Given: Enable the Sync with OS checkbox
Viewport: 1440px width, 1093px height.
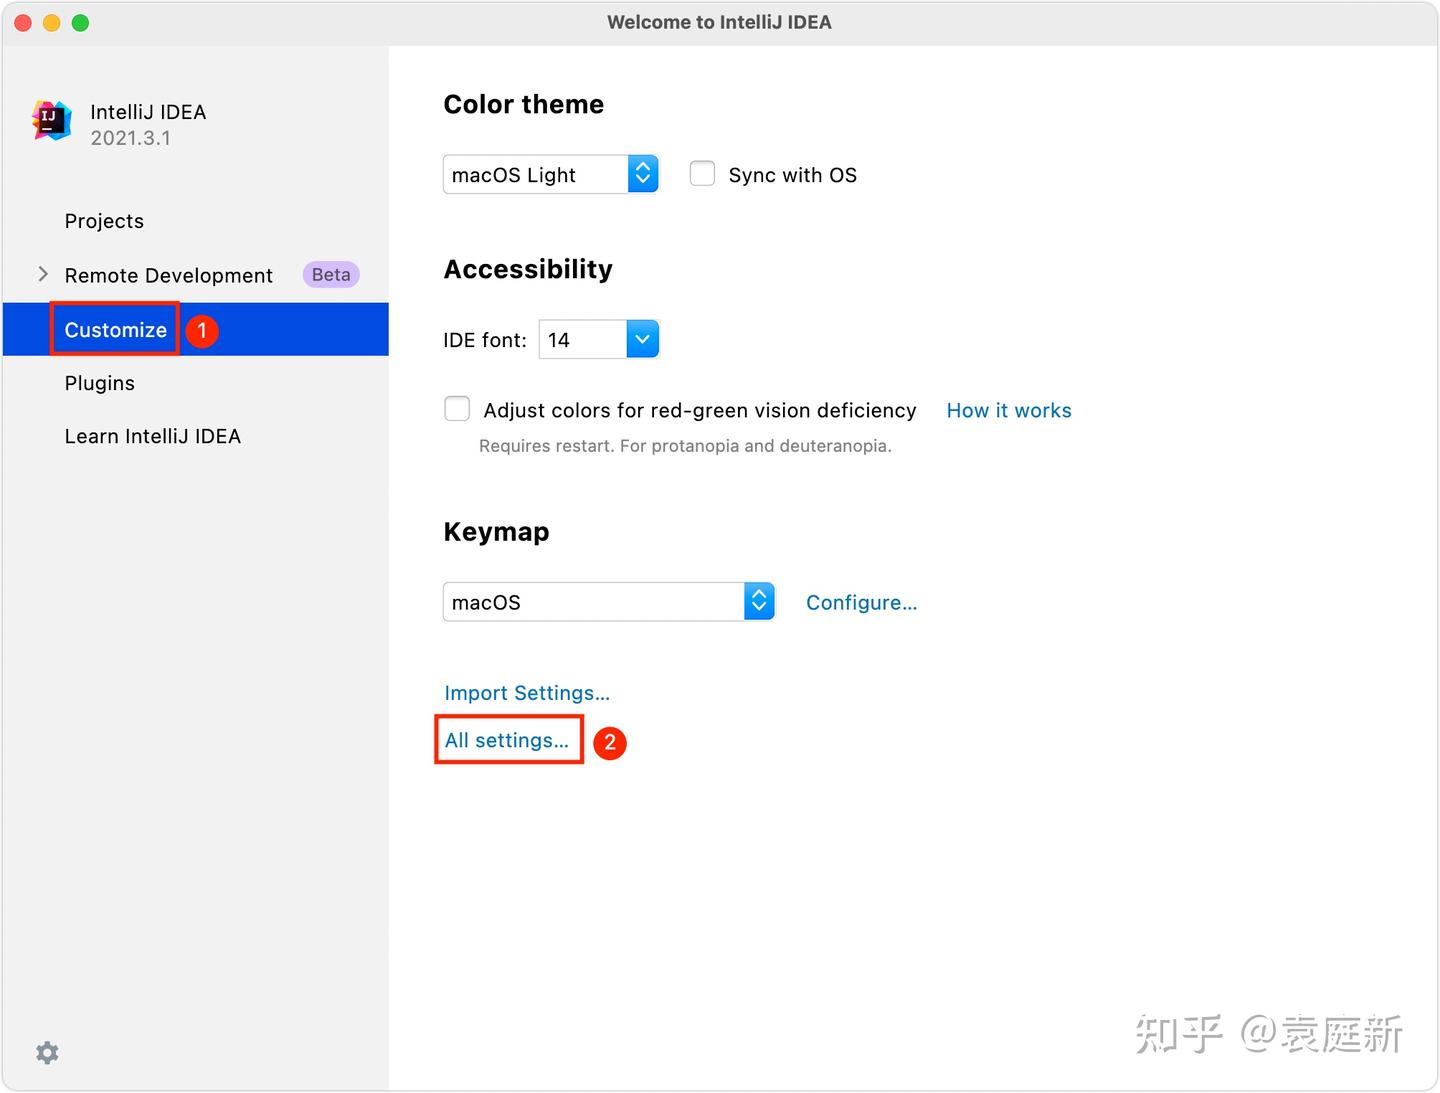Looking at the screenshot, I should pos(703,174).
